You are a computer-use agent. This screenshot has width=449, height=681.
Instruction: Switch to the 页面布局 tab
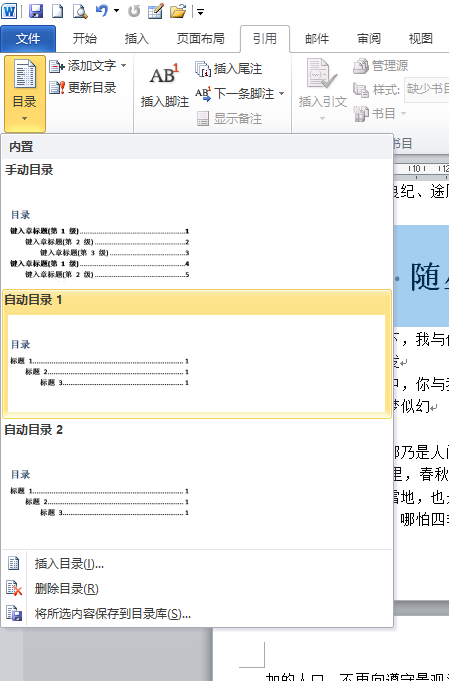[201, 39]
